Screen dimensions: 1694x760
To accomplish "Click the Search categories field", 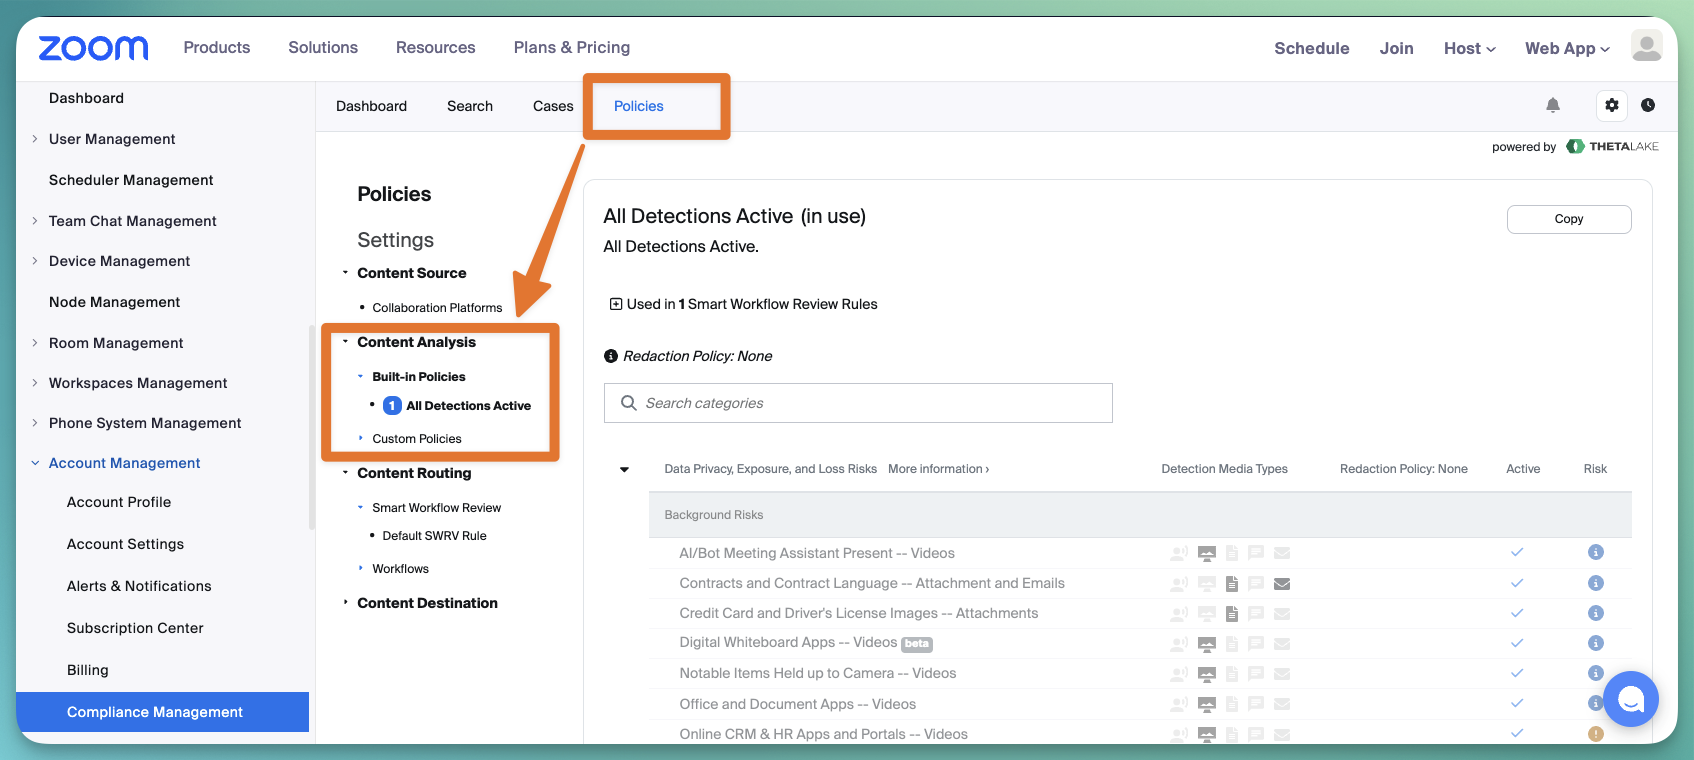I will pos(858,403).
